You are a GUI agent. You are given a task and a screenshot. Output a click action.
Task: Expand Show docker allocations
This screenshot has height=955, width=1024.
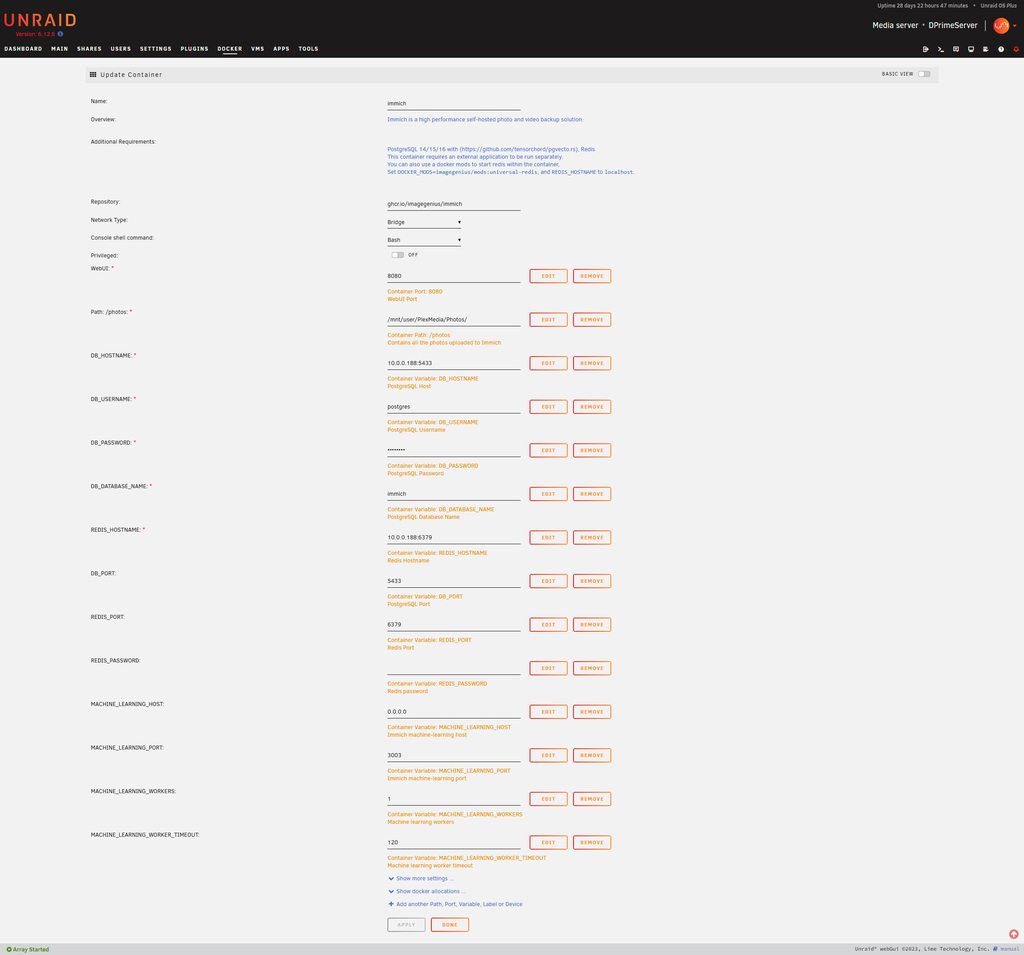pos(430,891)
